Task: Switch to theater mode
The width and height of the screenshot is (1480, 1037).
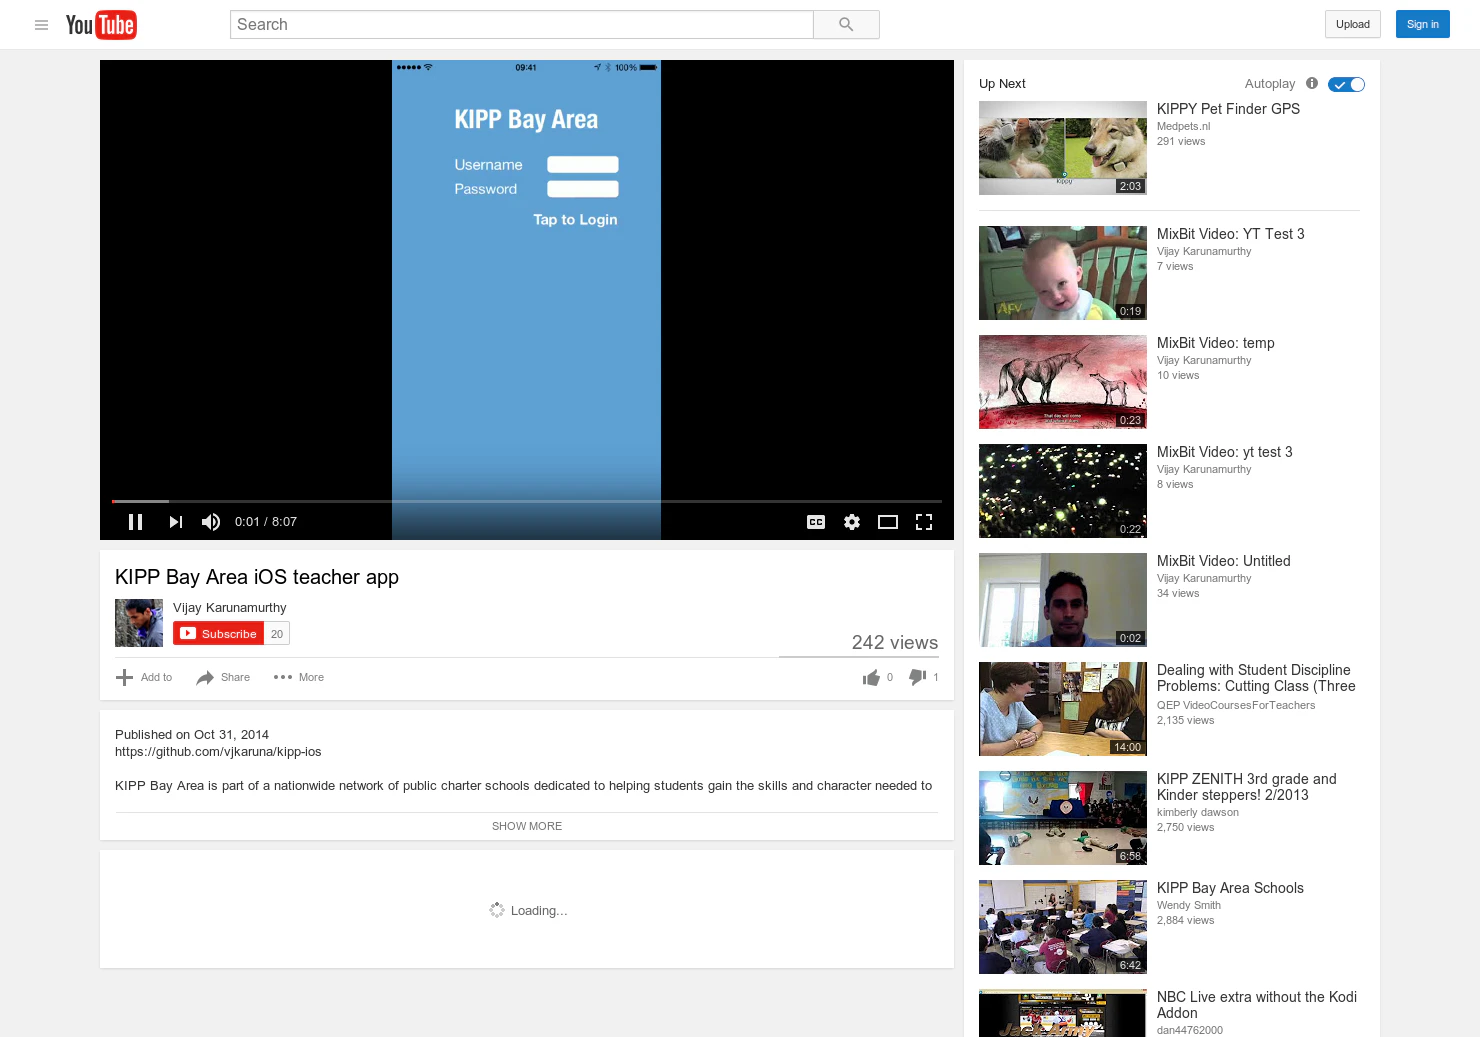Action: (888, 522)
